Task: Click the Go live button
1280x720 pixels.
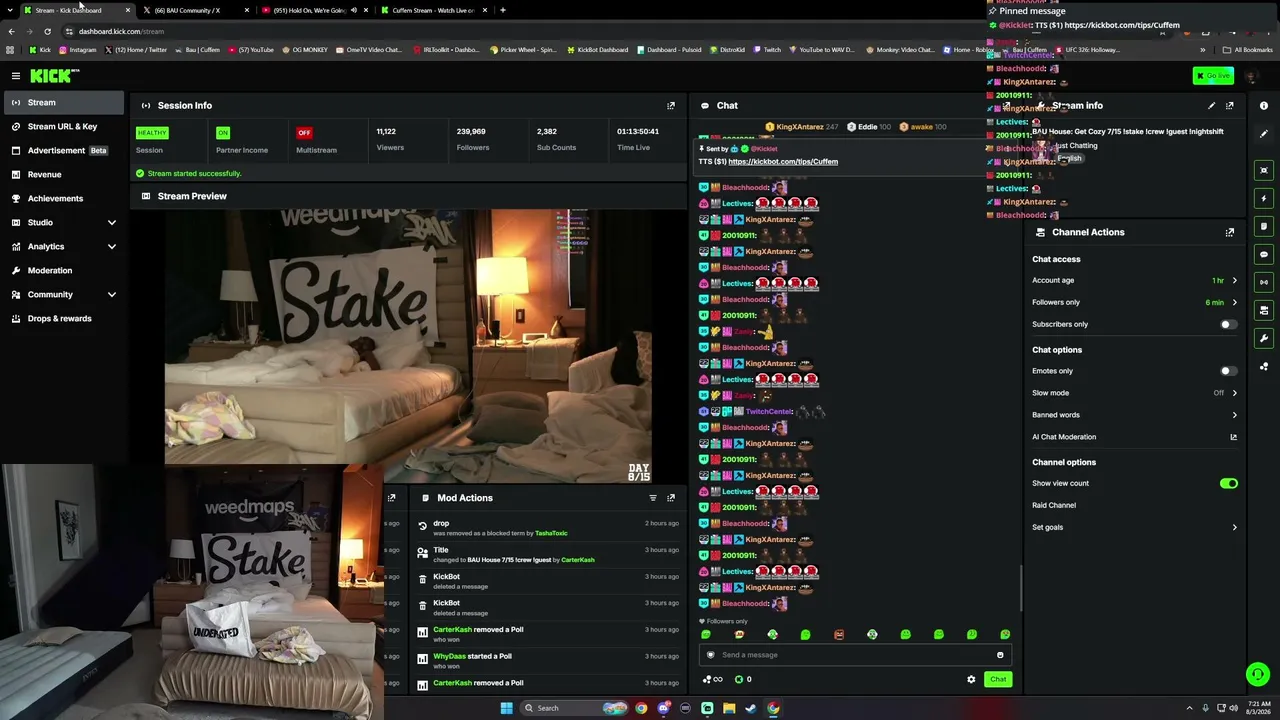Action: (x=1213, y=76)
